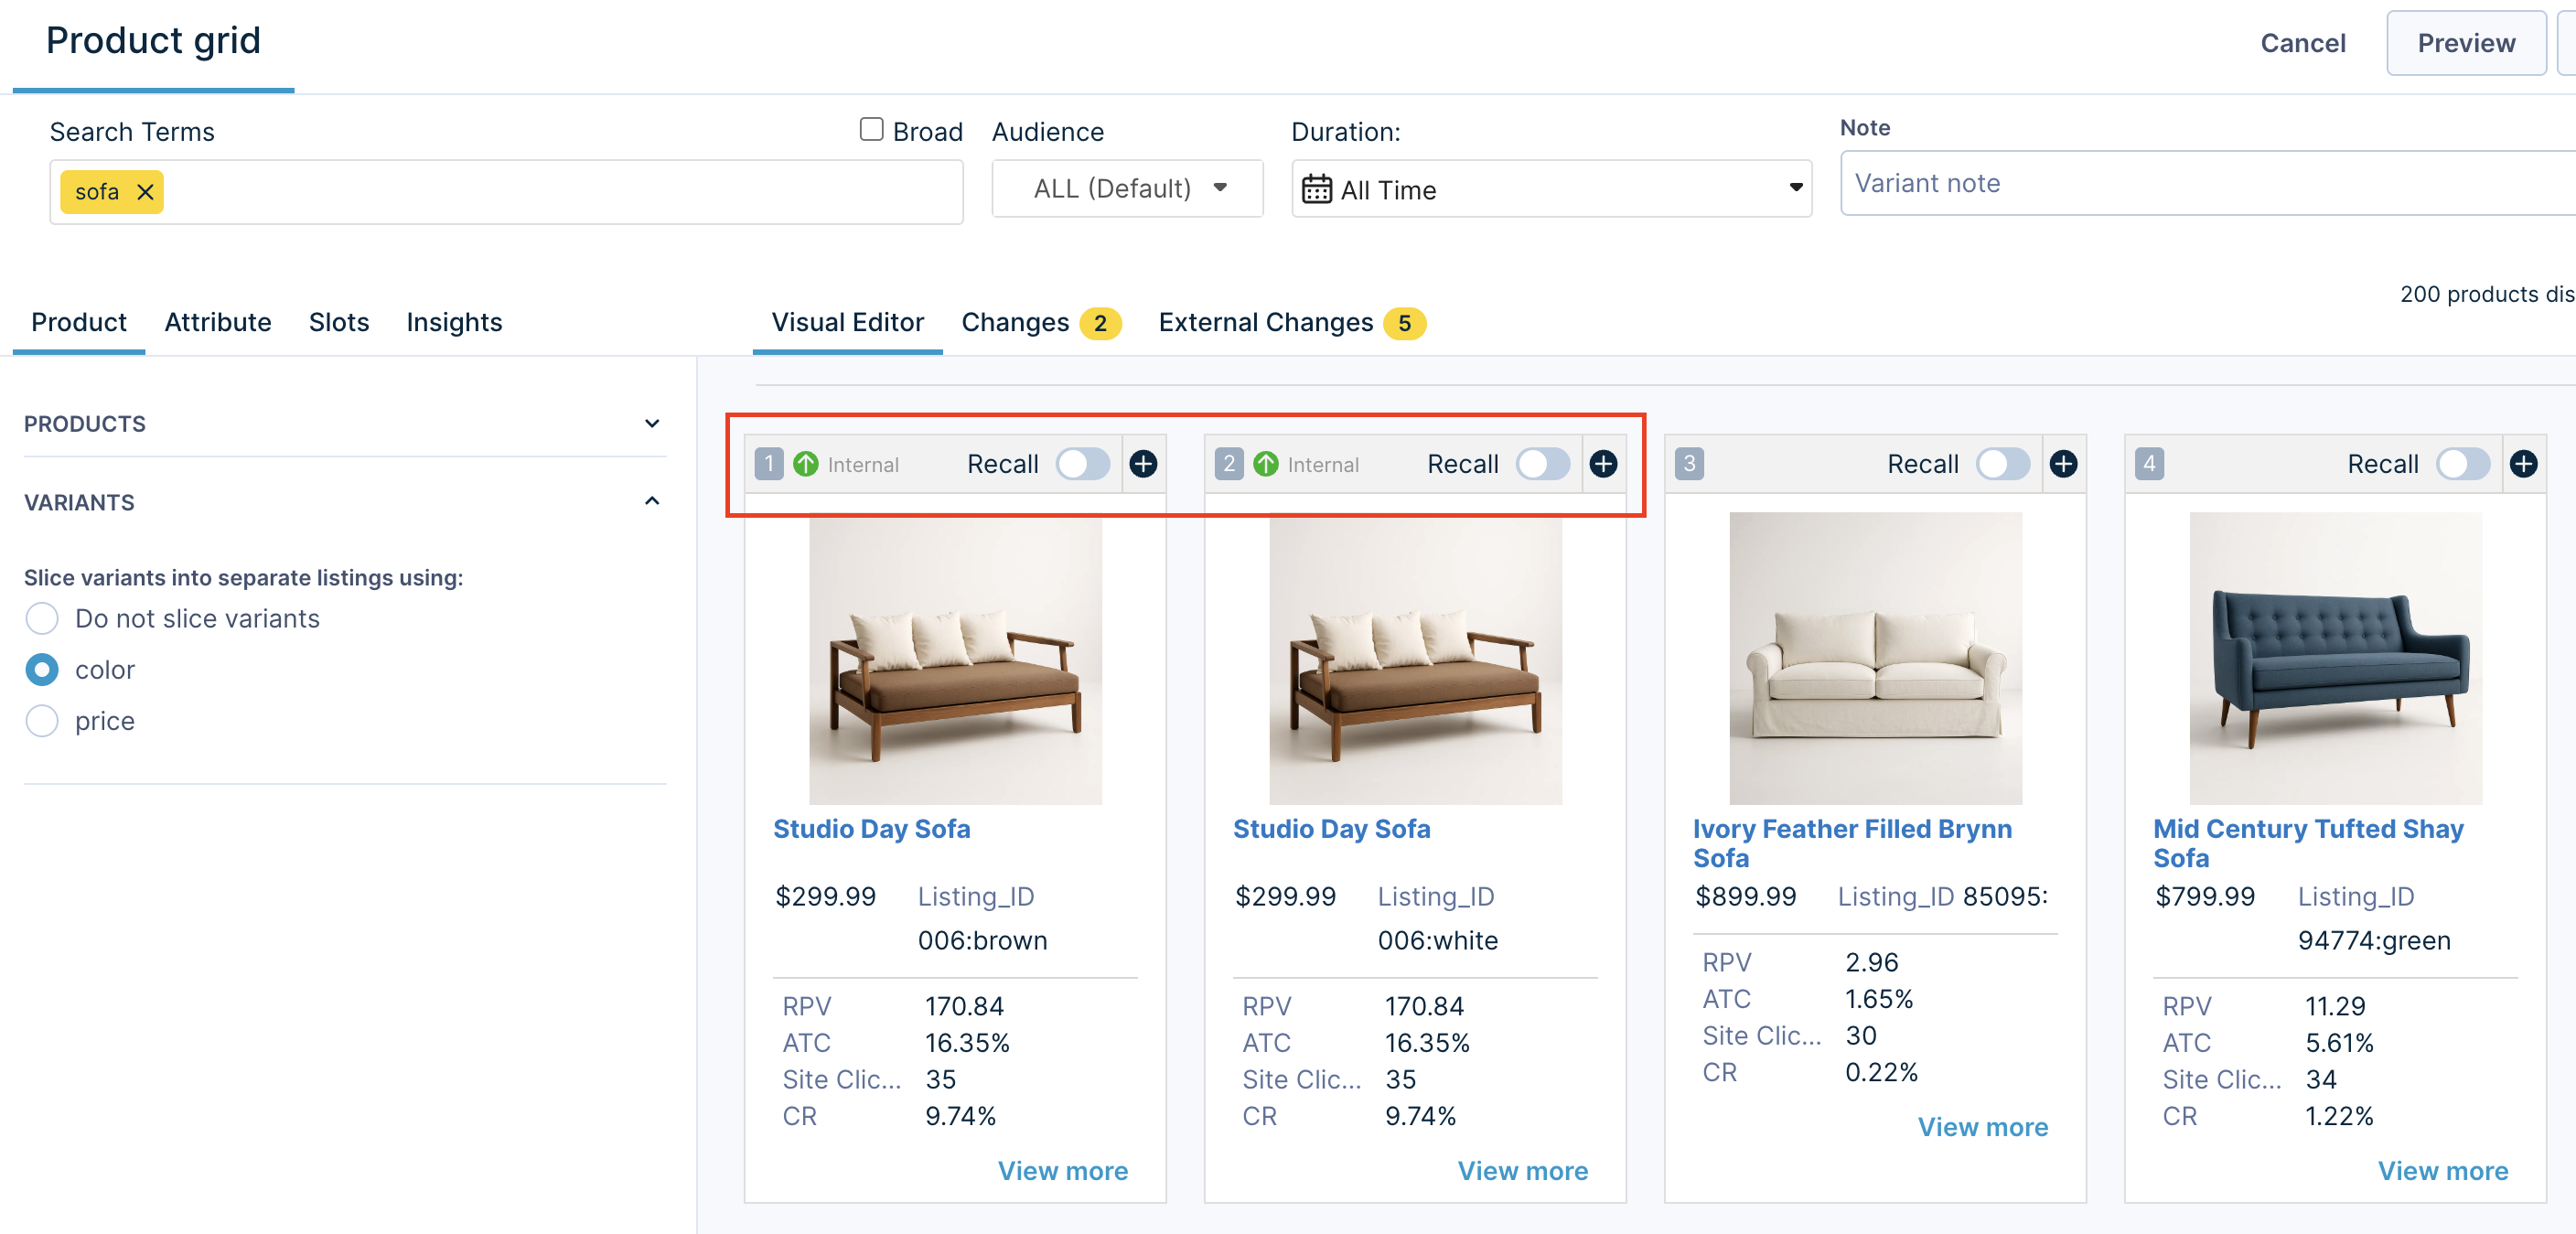Open the External Changes tab
2576x1234 pixels.
tap(1266, 322)
